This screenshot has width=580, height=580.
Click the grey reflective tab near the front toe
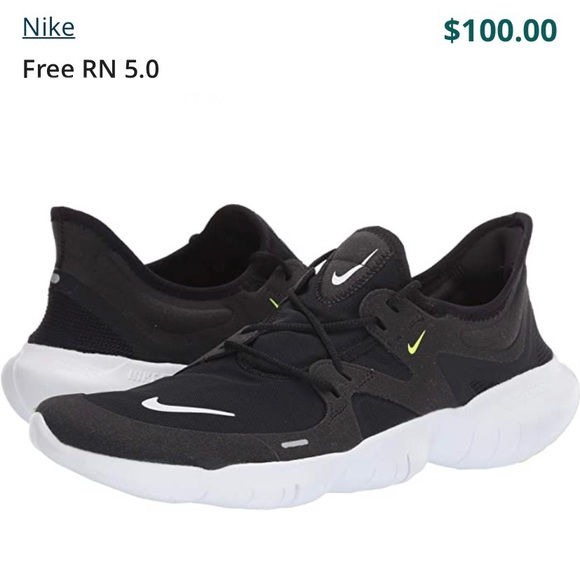coord(294,444)
